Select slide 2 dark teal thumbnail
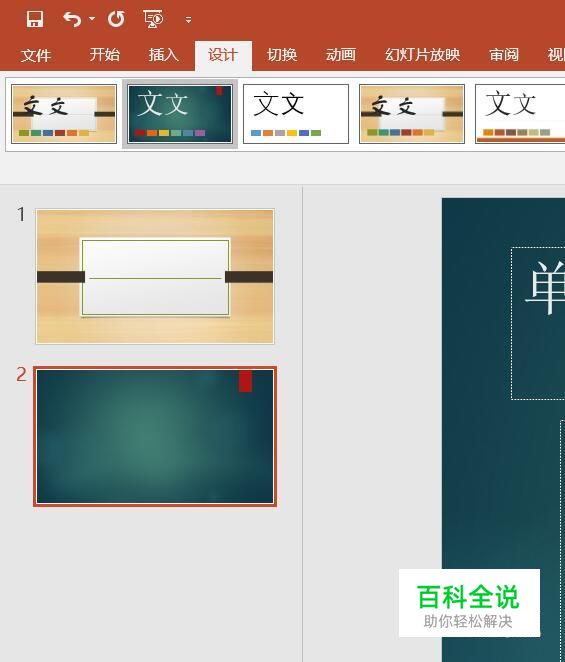565x662 pixels. (x=155, y=437)
